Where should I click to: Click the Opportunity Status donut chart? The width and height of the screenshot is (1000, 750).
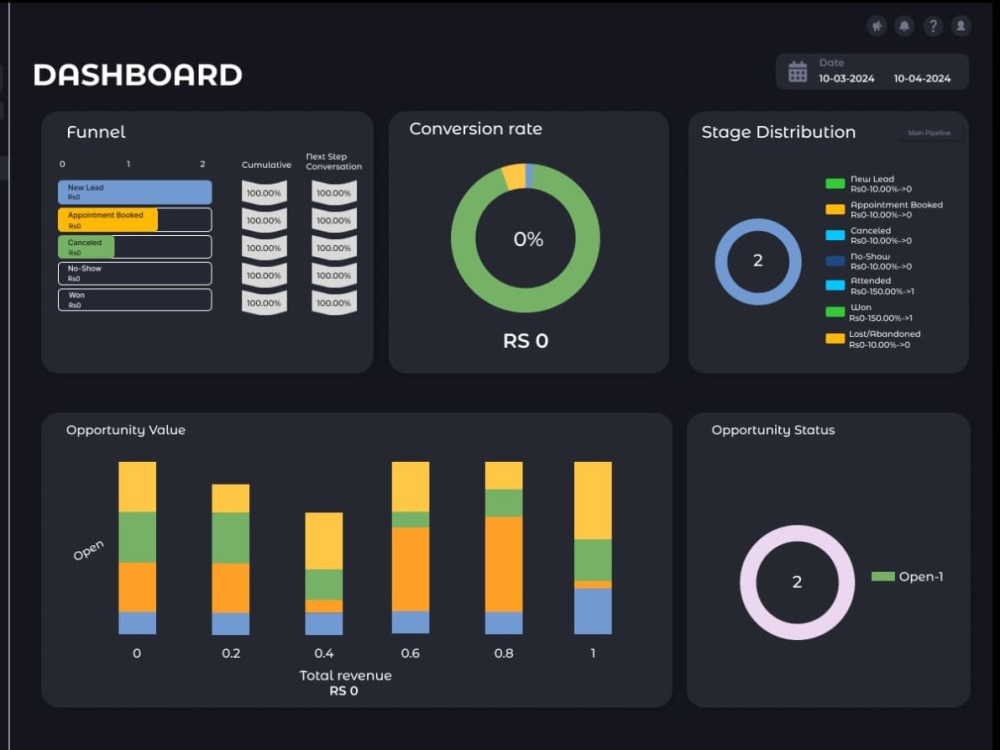pos(797,582)
